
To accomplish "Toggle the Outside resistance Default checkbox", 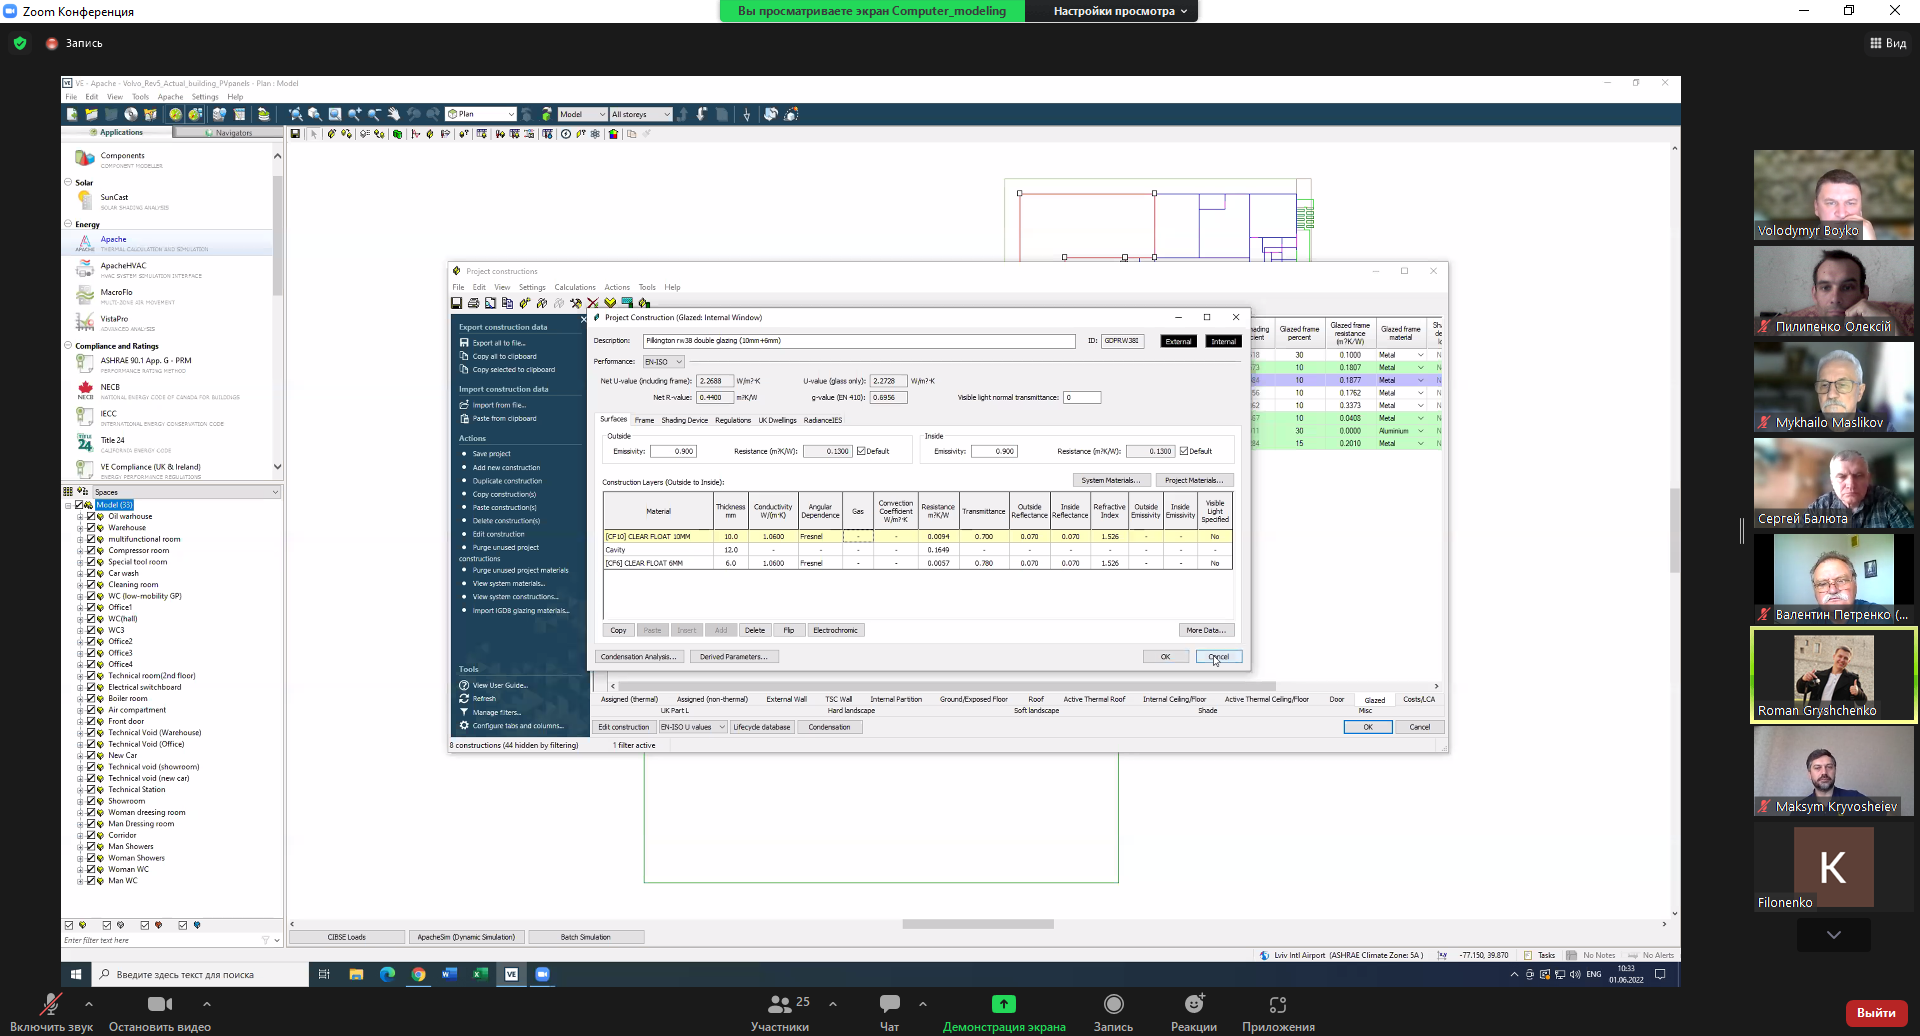I will tap(861, 451).
